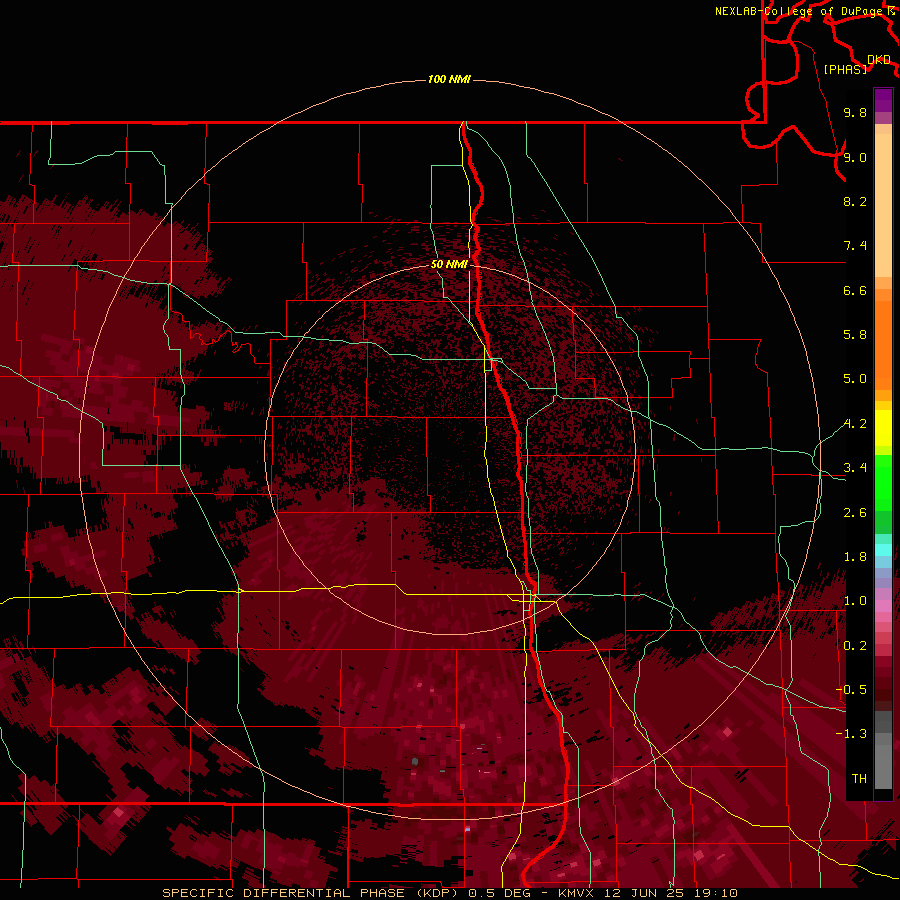The height and width of the screenshot is (900, 900).
Task: Click the TH label on the scale
Action: pyautogui.click(x=859, y=779)
